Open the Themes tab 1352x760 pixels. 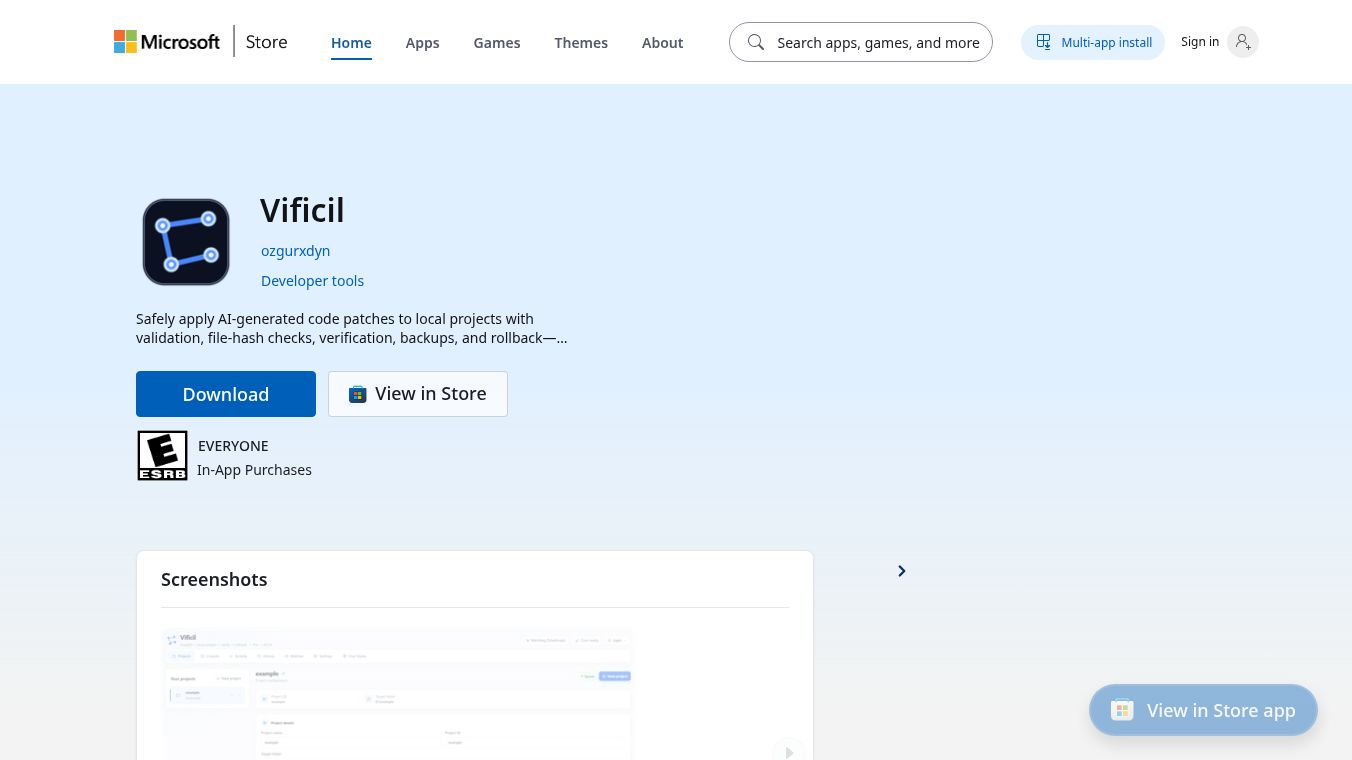pyautogui.click(x=581, y=43)
